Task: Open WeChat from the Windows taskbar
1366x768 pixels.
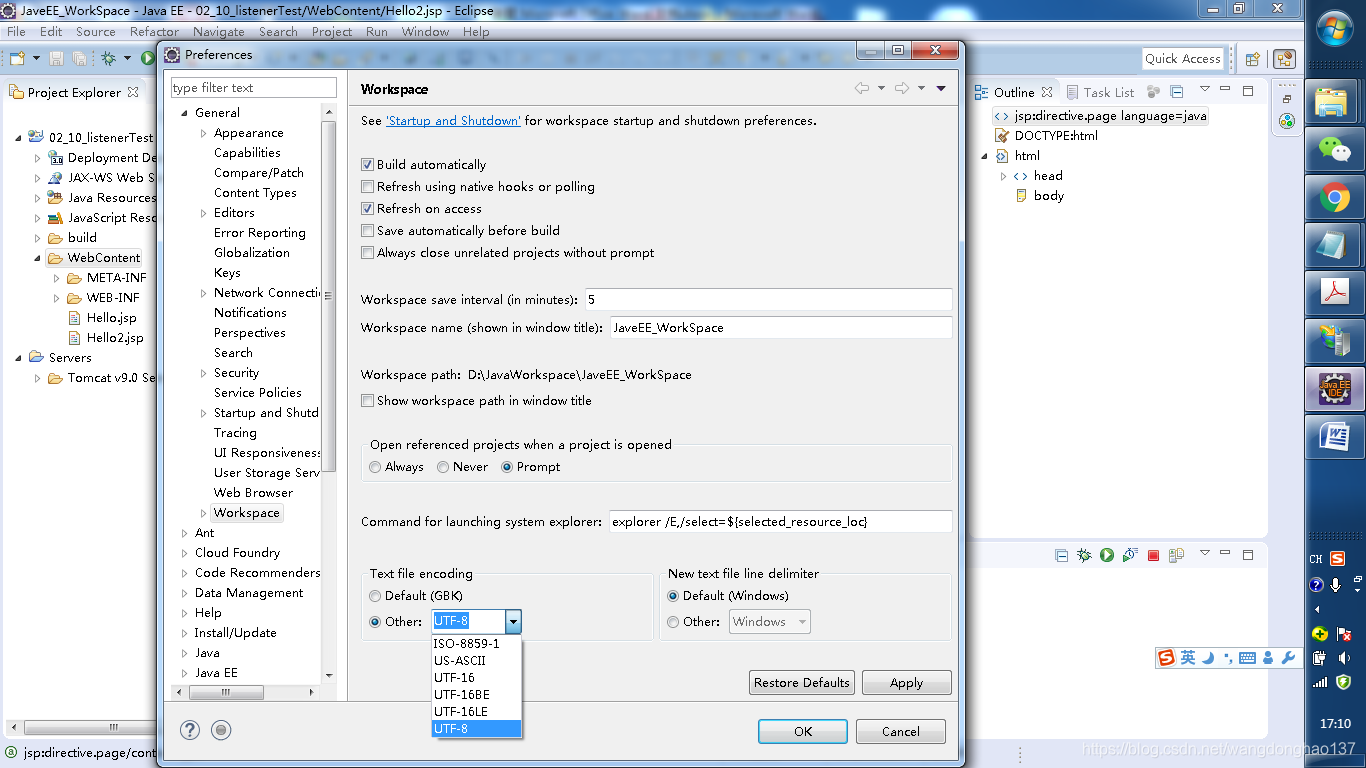Action: click(1335, 150)
